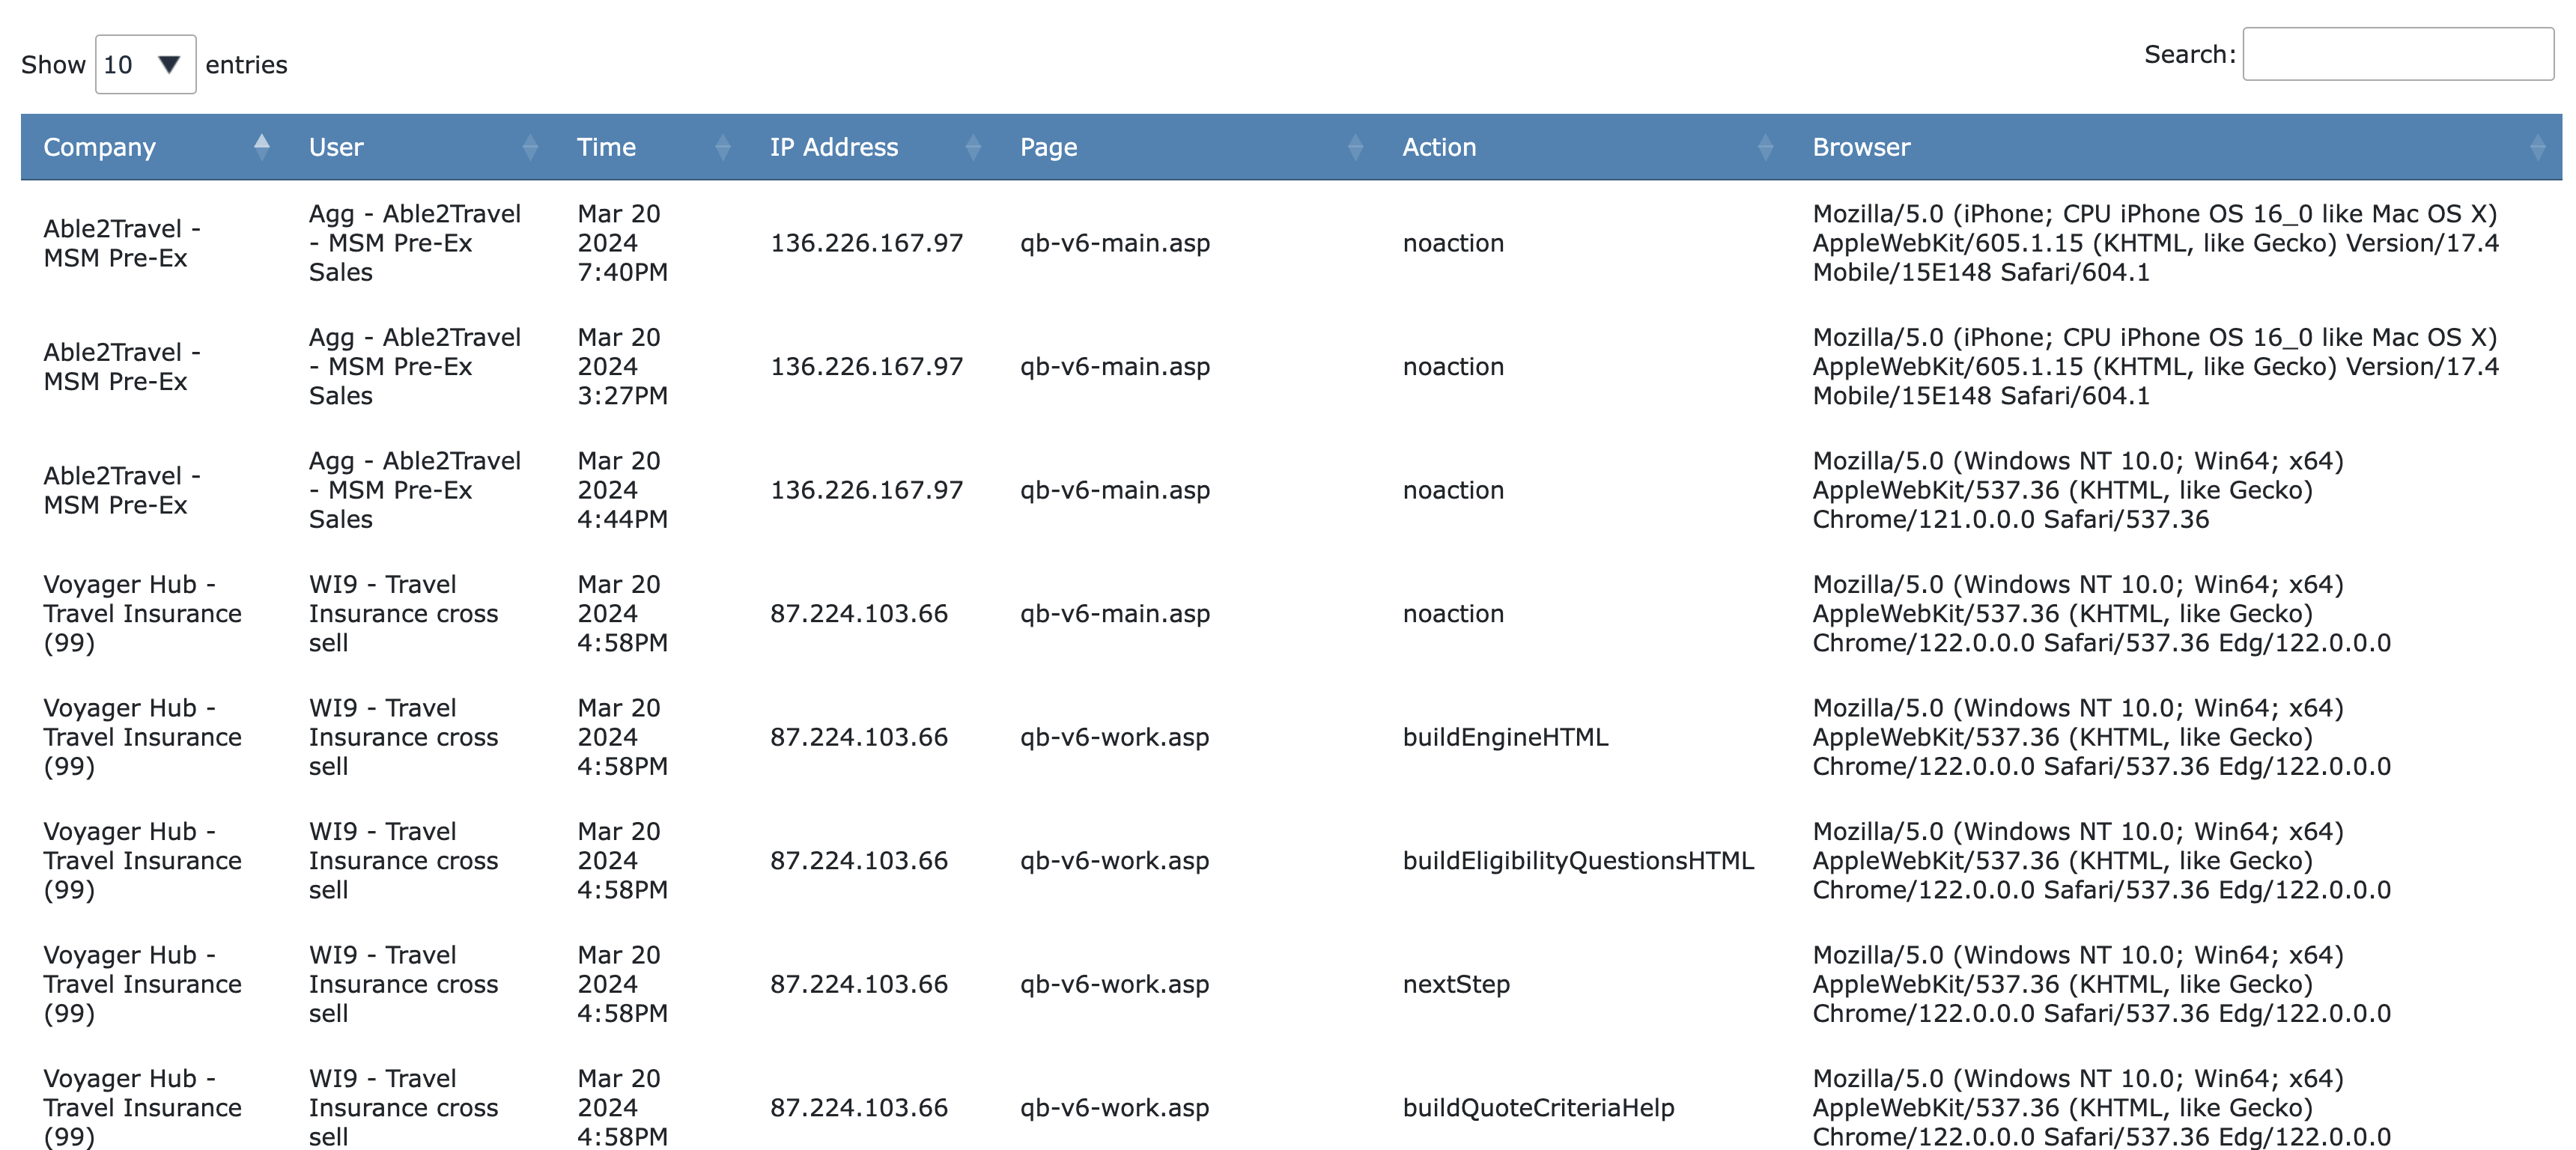The image size is (2576, 1150).
Task: Click iPhone browser string in 3:27PM row
Action: 2155,367
